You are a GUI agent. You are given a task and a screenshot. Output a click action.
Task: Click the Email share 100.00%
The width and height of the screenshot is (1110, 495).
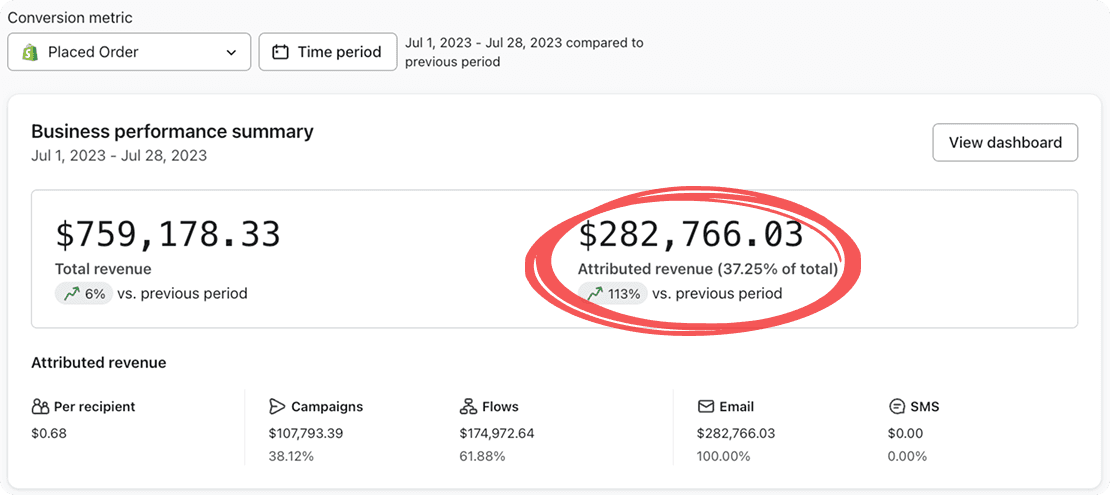pos(723,456)
